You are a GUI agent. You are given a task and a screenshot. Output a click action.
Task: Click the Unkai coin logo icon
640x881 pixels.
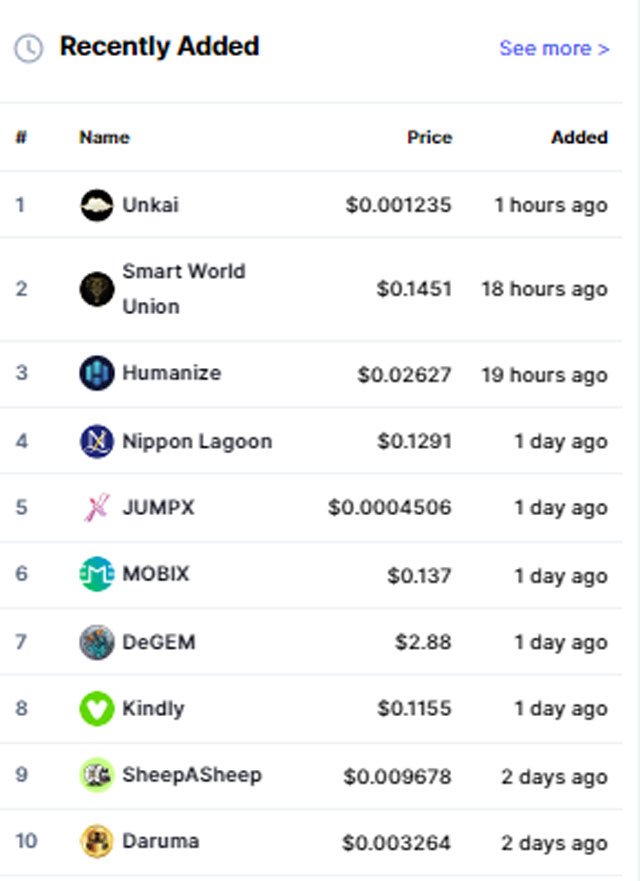[97, 205]
